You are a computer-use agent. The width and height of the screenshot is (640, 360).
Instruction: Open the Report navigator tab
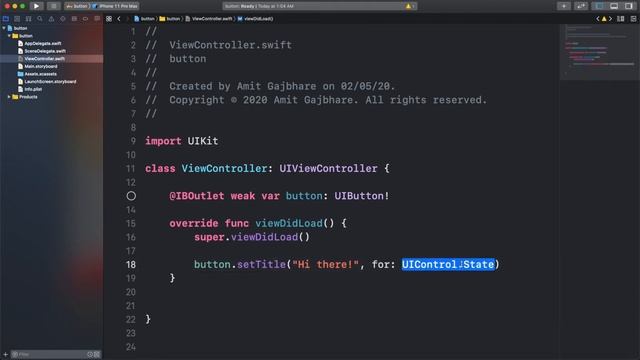pos(97,19)
